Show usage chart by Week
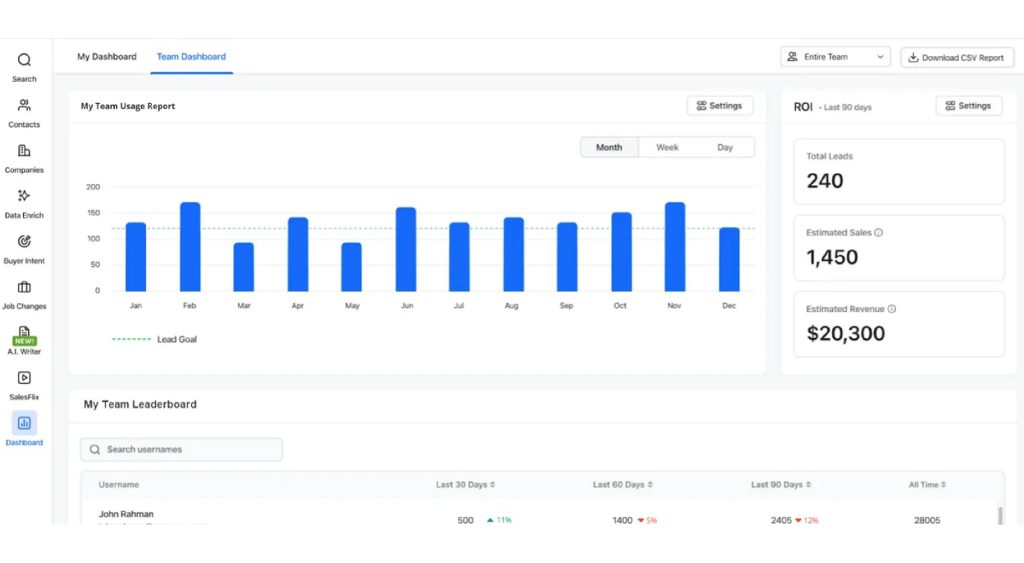Screen dimensions: 1024x563 tap(667, 148)
